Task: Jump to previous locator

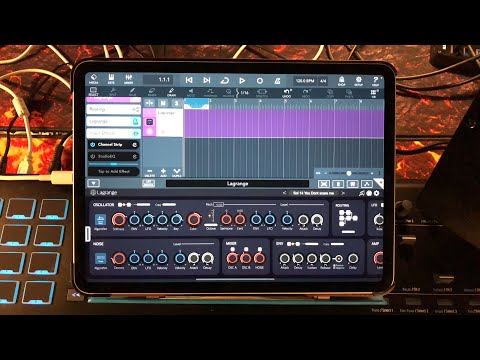Action: [189, 80]
